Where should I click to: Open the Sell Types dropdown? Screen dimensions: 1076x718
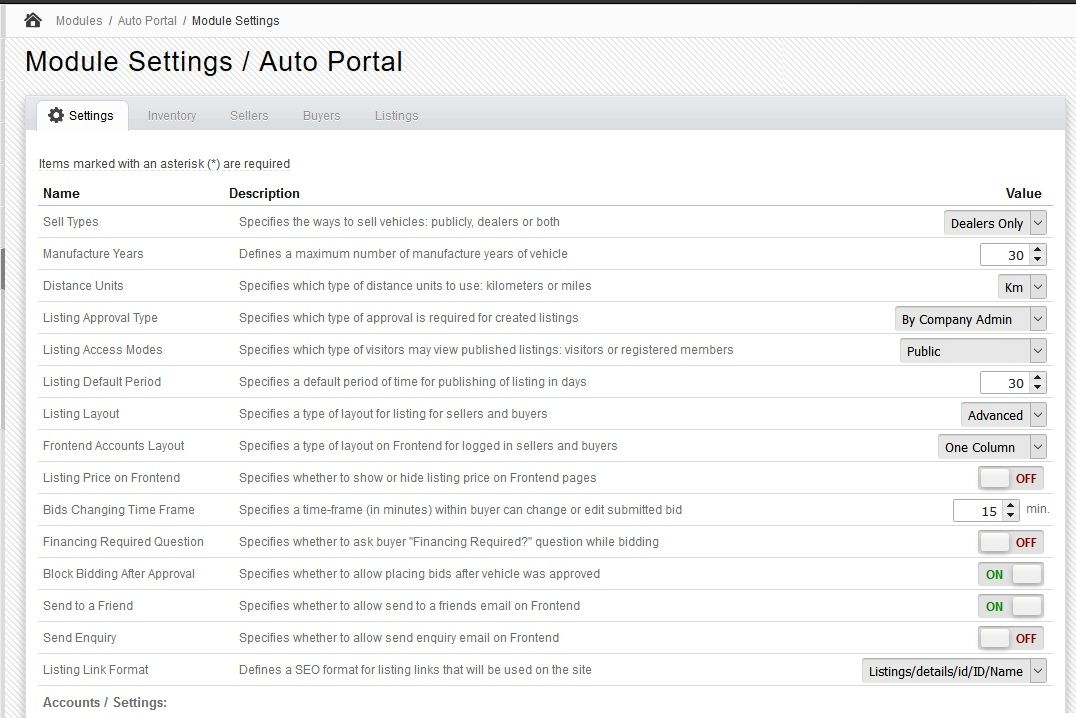coord(995,223)
